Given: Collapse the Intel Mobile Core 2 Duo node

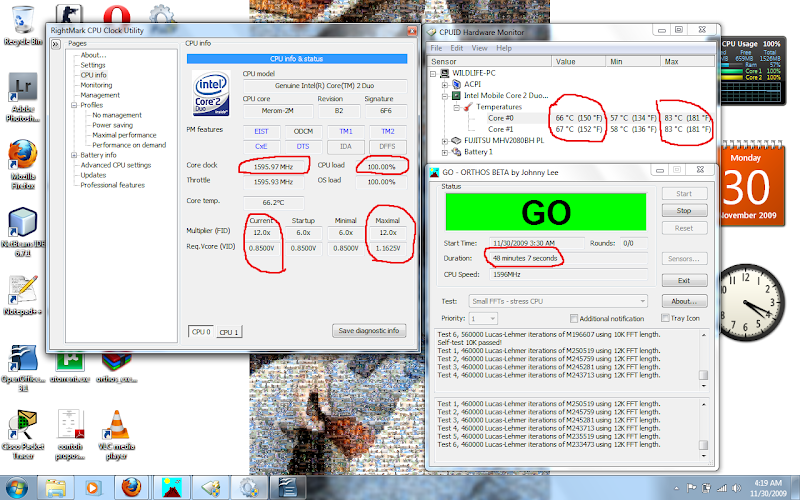Looking at the screenshot, I should pyautogui.click(x=444, y=96).
